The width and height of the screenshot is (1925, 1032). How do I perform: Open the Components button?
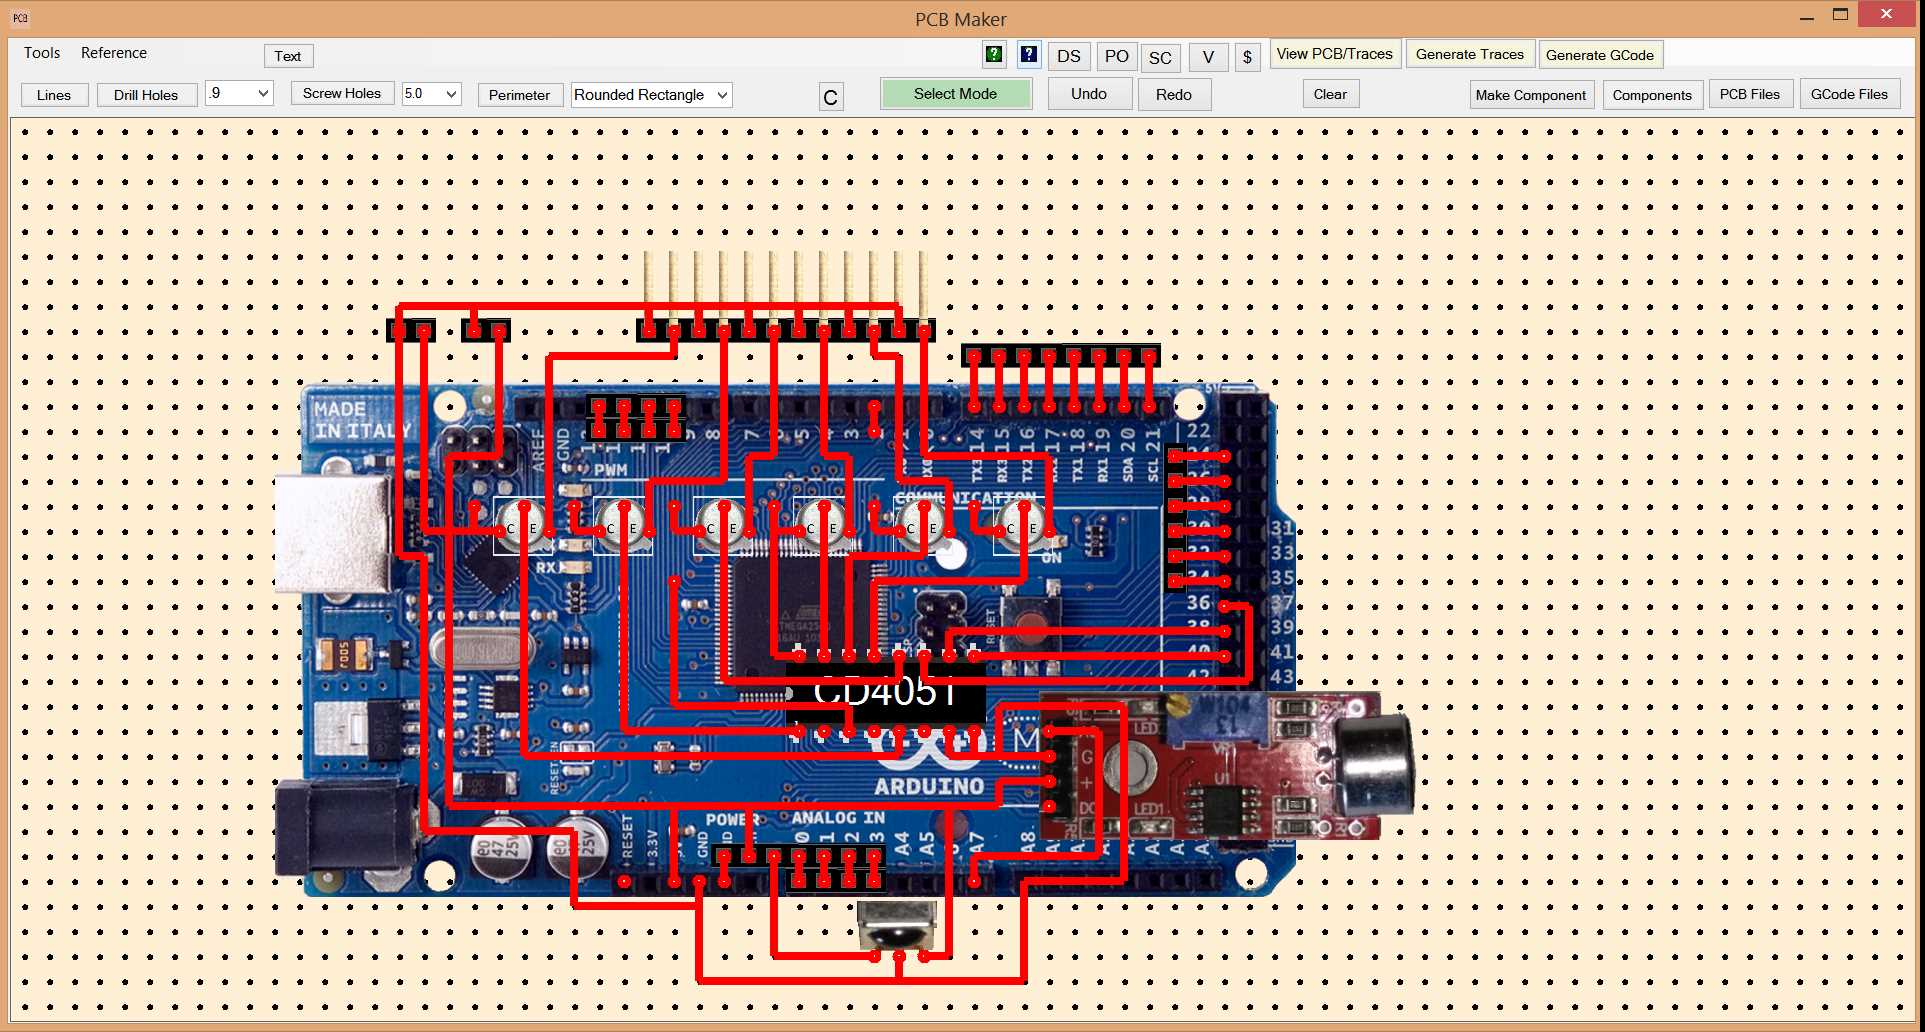click(x=1652, y=95)
